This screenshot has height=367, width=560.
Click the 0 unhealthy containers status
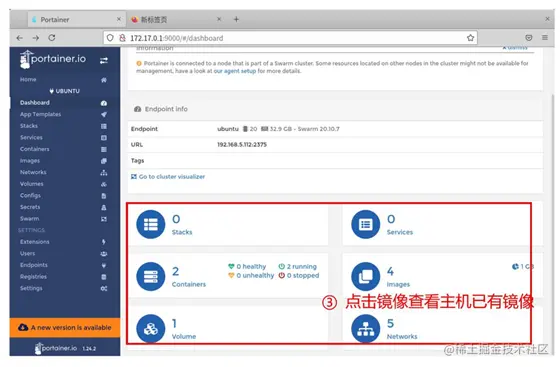(251, 276)
